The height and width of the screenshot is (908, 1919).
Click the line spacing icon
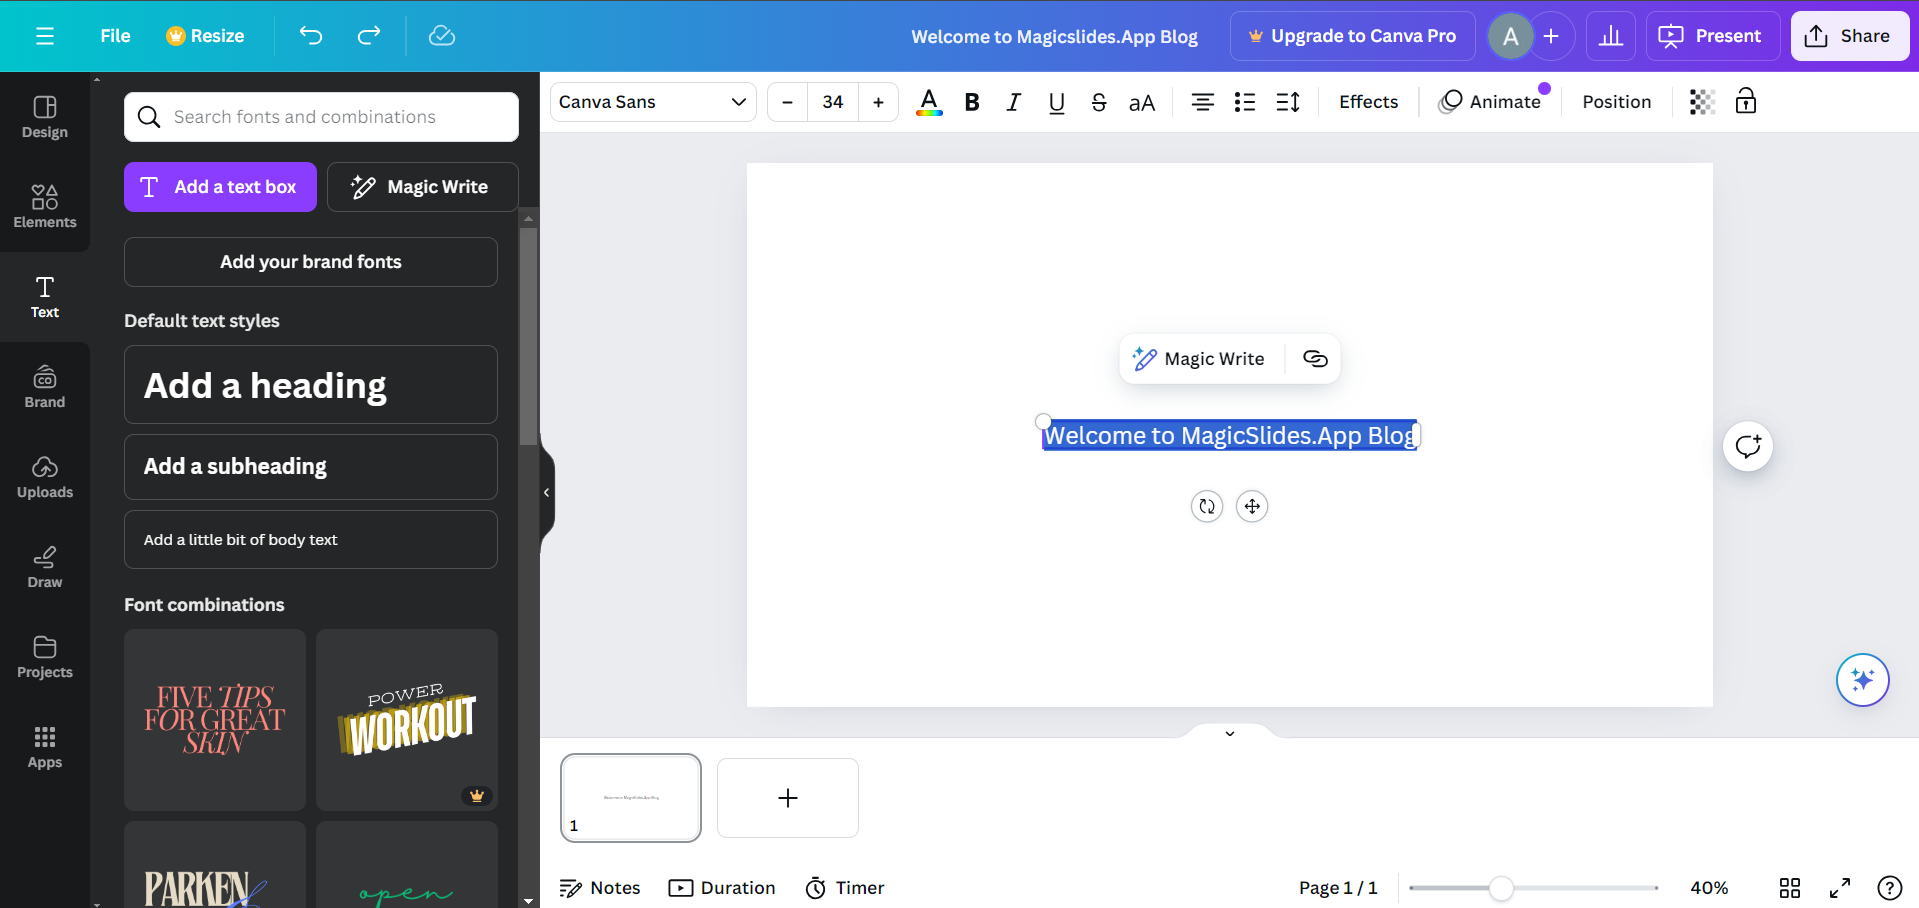(1288, 102)
